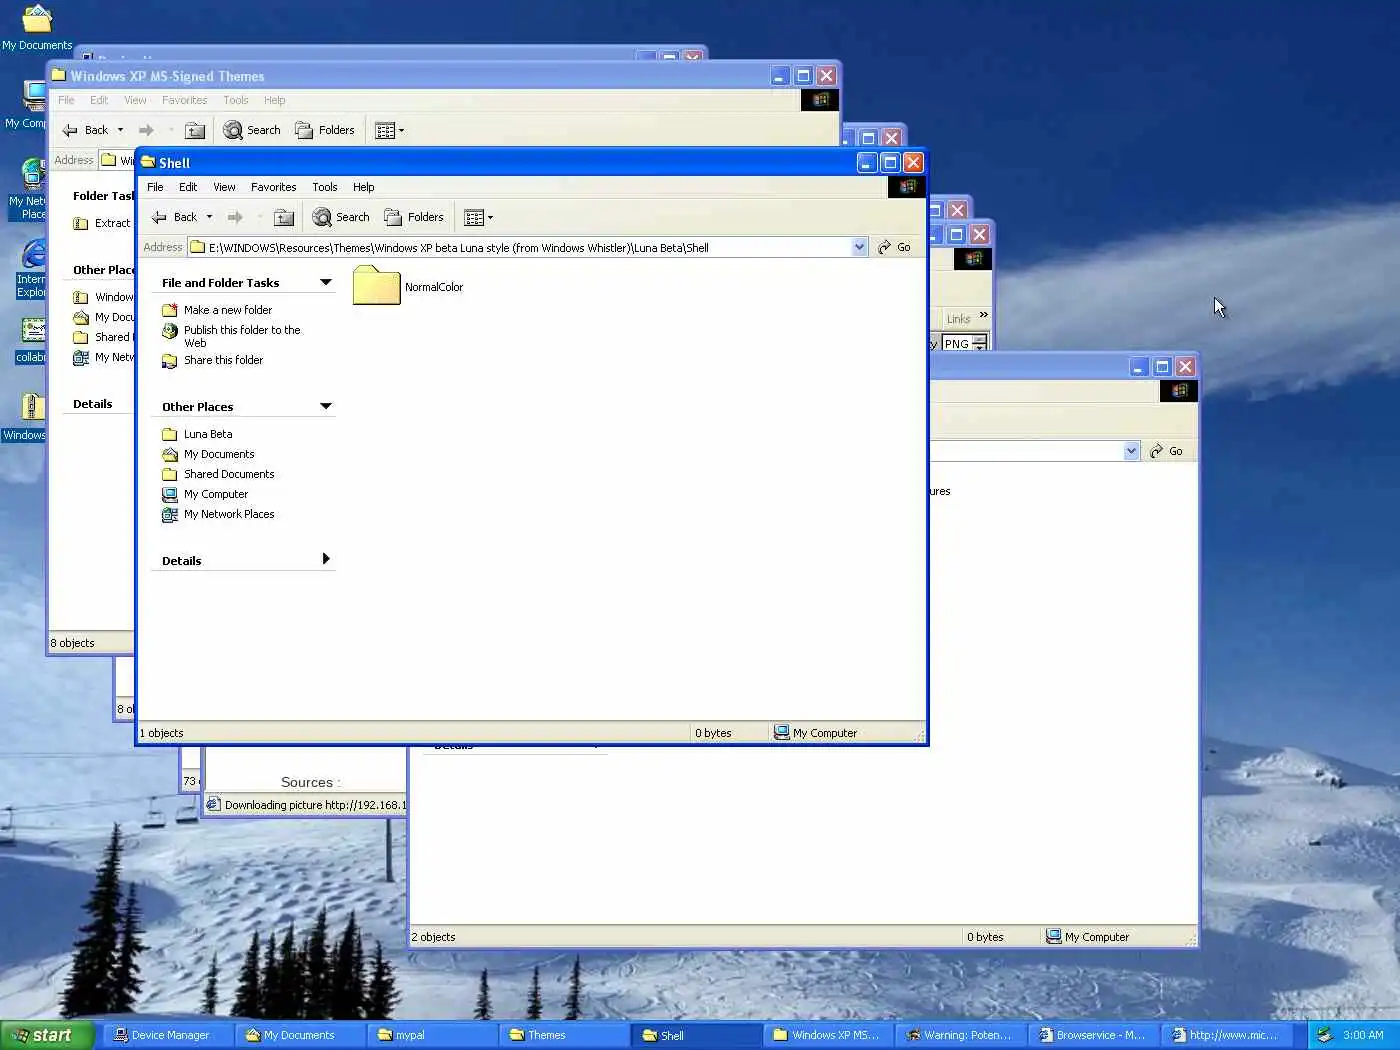Click Publish this folder to the Web
Screen dimensions: 1400x1050
[x=242, y=336]
